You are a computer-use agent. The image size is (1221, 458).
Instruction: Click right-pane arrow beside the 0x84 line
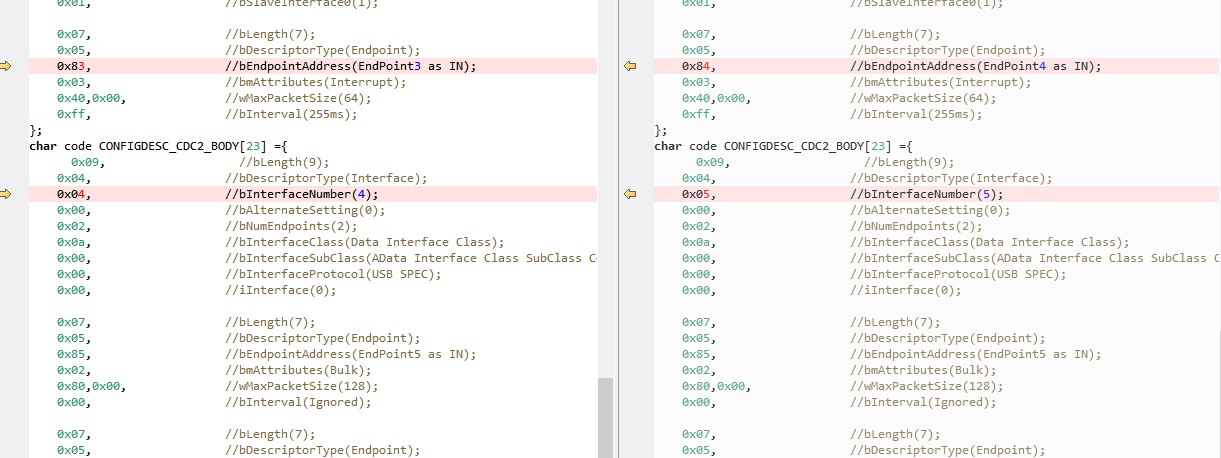click(630, 66)
